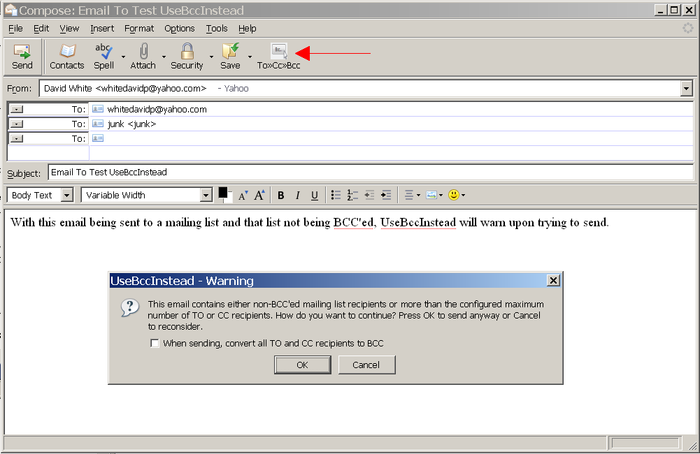Screen dimensions: 700x454
Task: Apply numbered list formatting
Action: pos(353,195)
